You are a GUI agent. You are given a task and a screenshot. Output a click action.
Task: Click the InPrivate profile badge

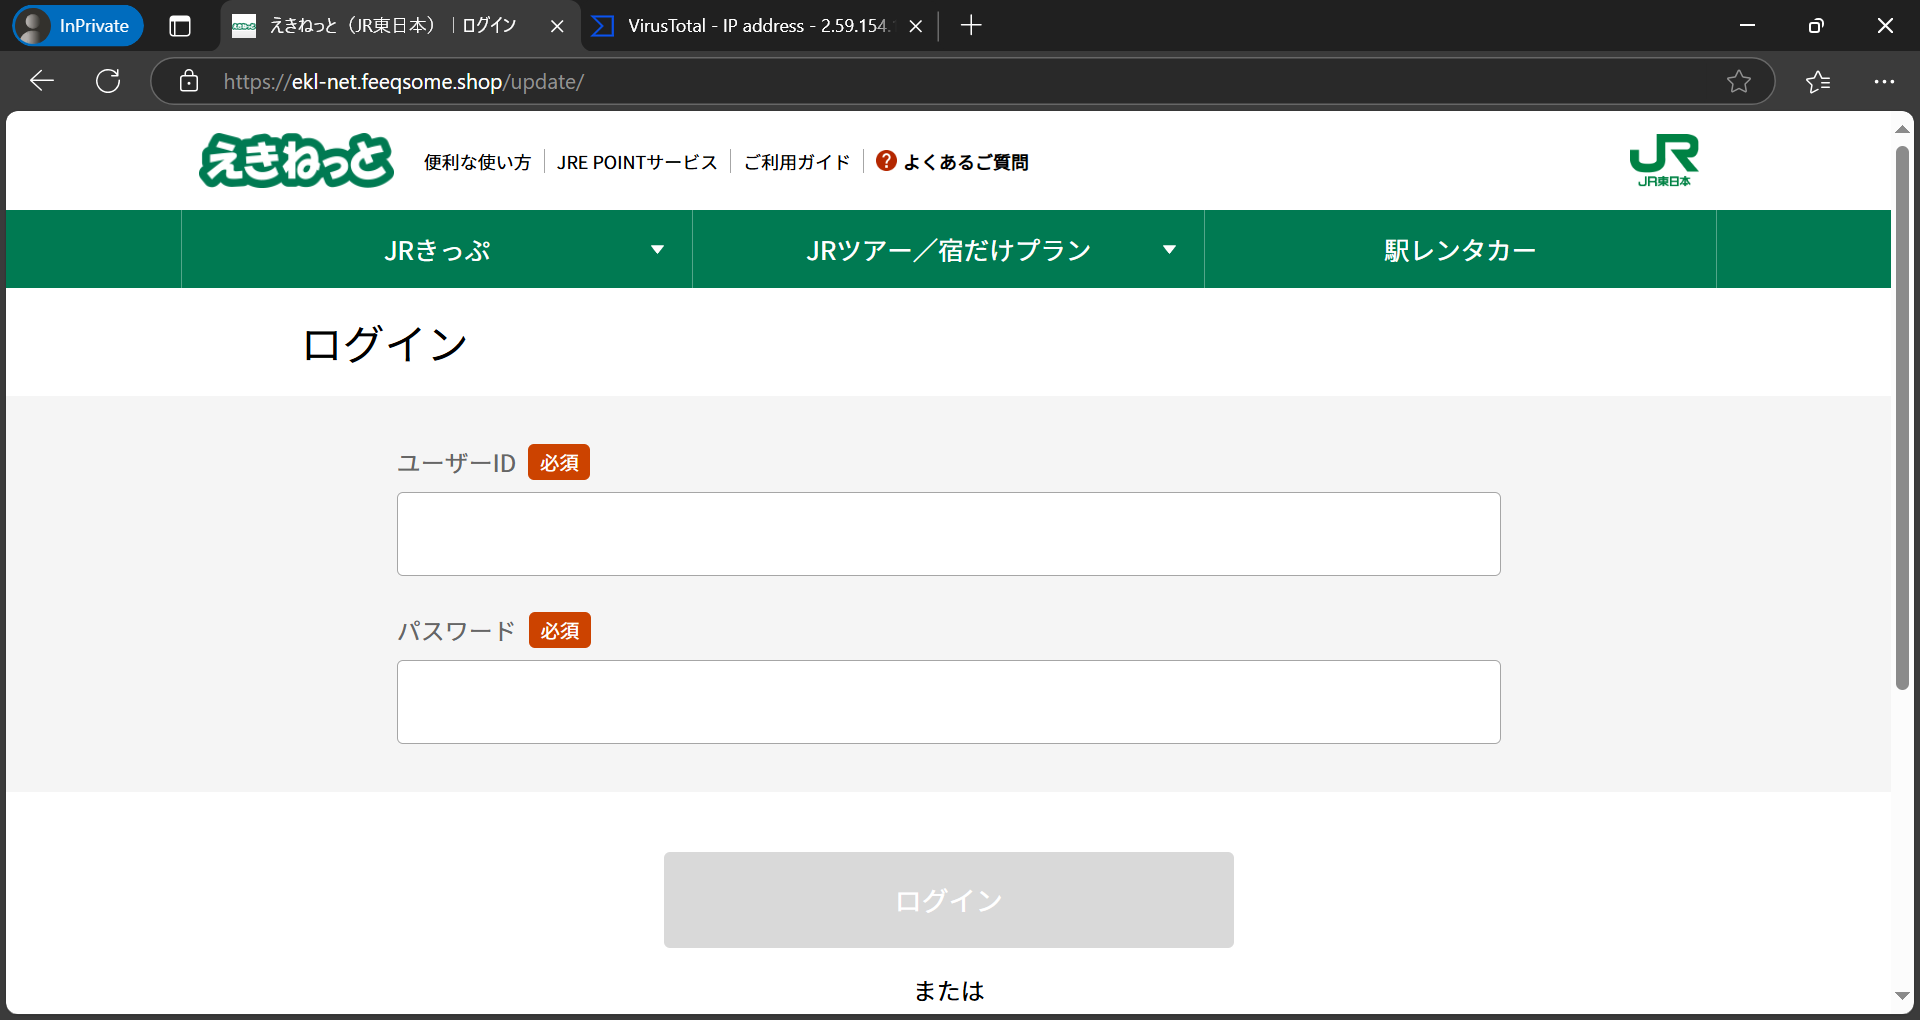tap(78, 26)
